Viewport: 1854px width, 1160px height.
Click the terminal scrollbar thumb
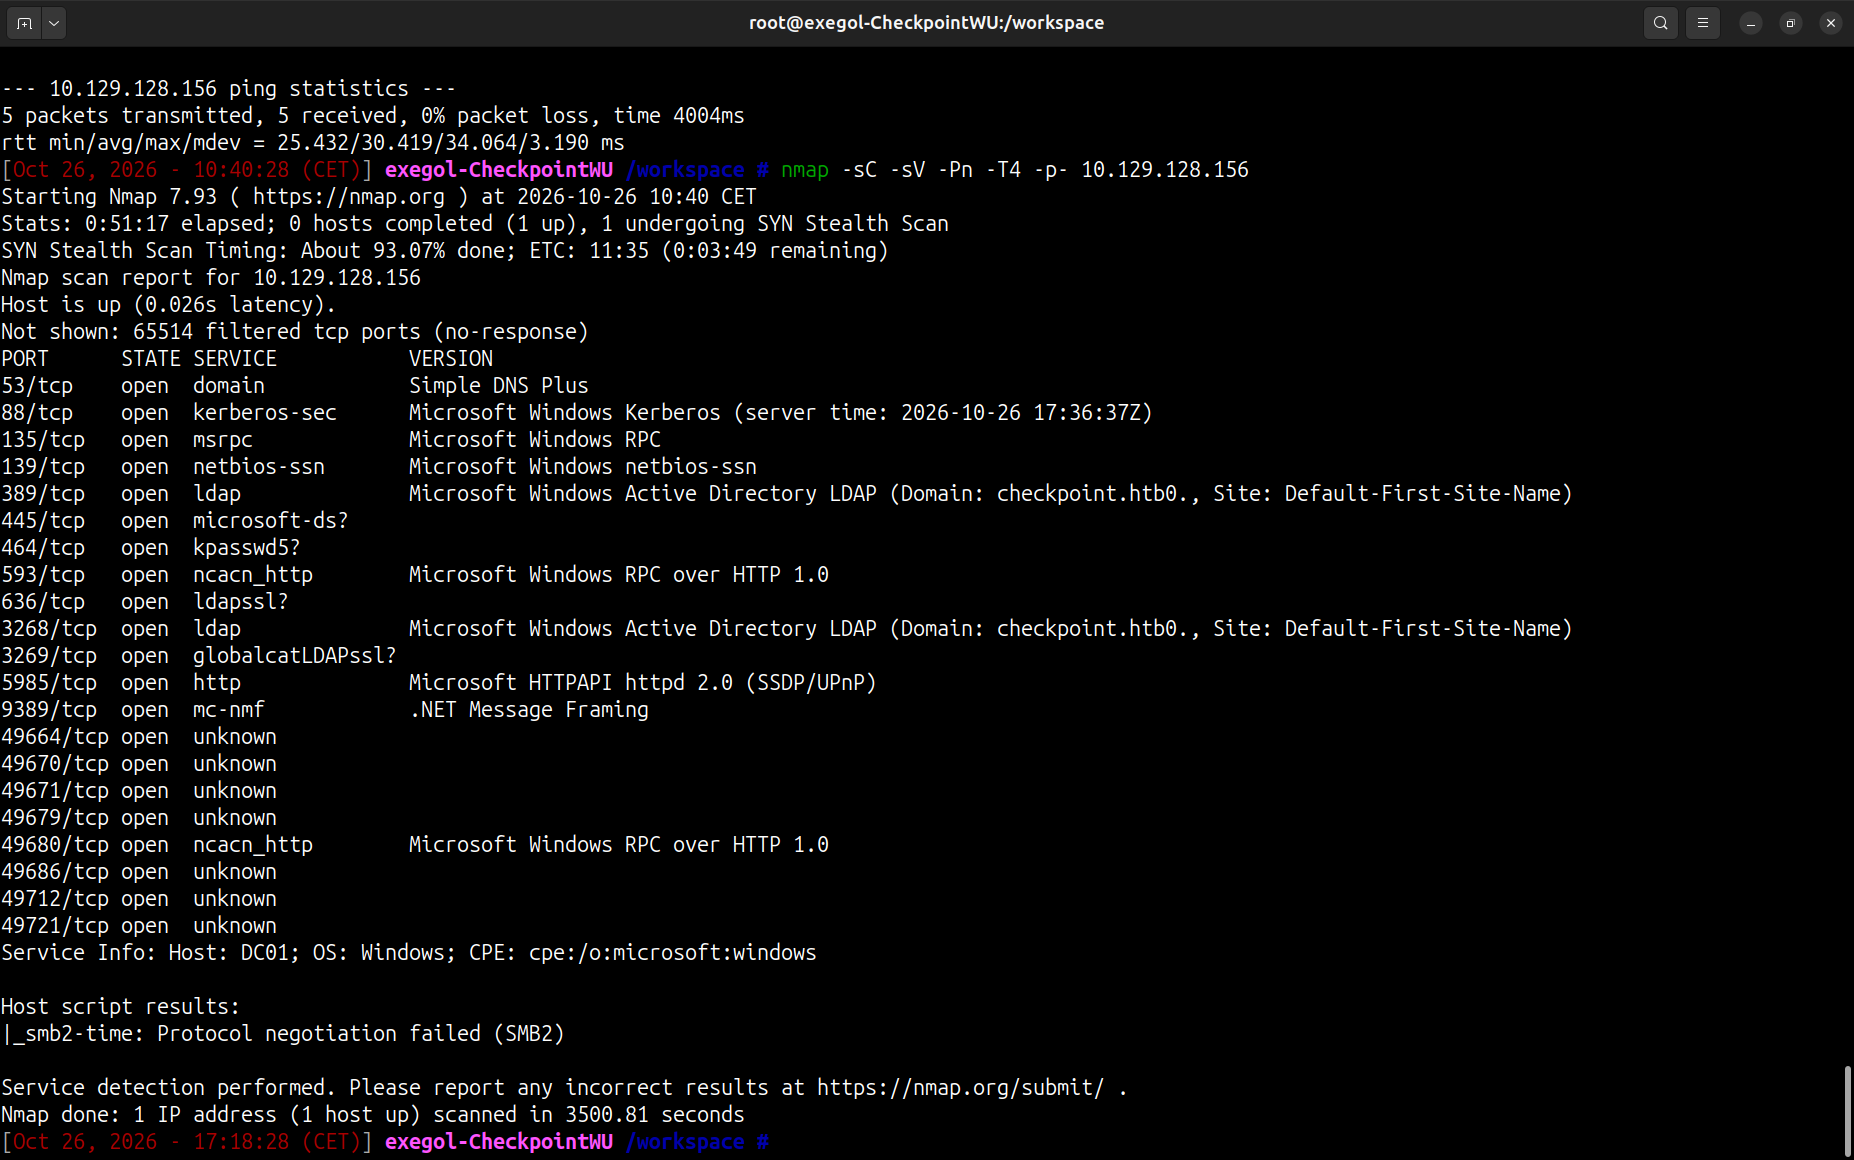[1846, 1110]
